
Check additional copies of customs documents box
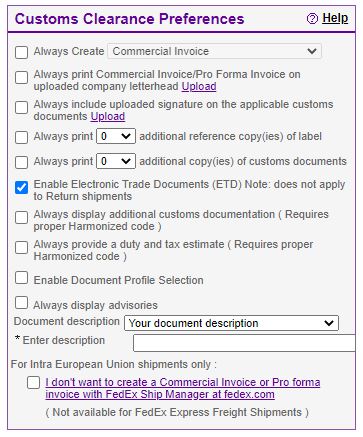(x=21, y=162)
